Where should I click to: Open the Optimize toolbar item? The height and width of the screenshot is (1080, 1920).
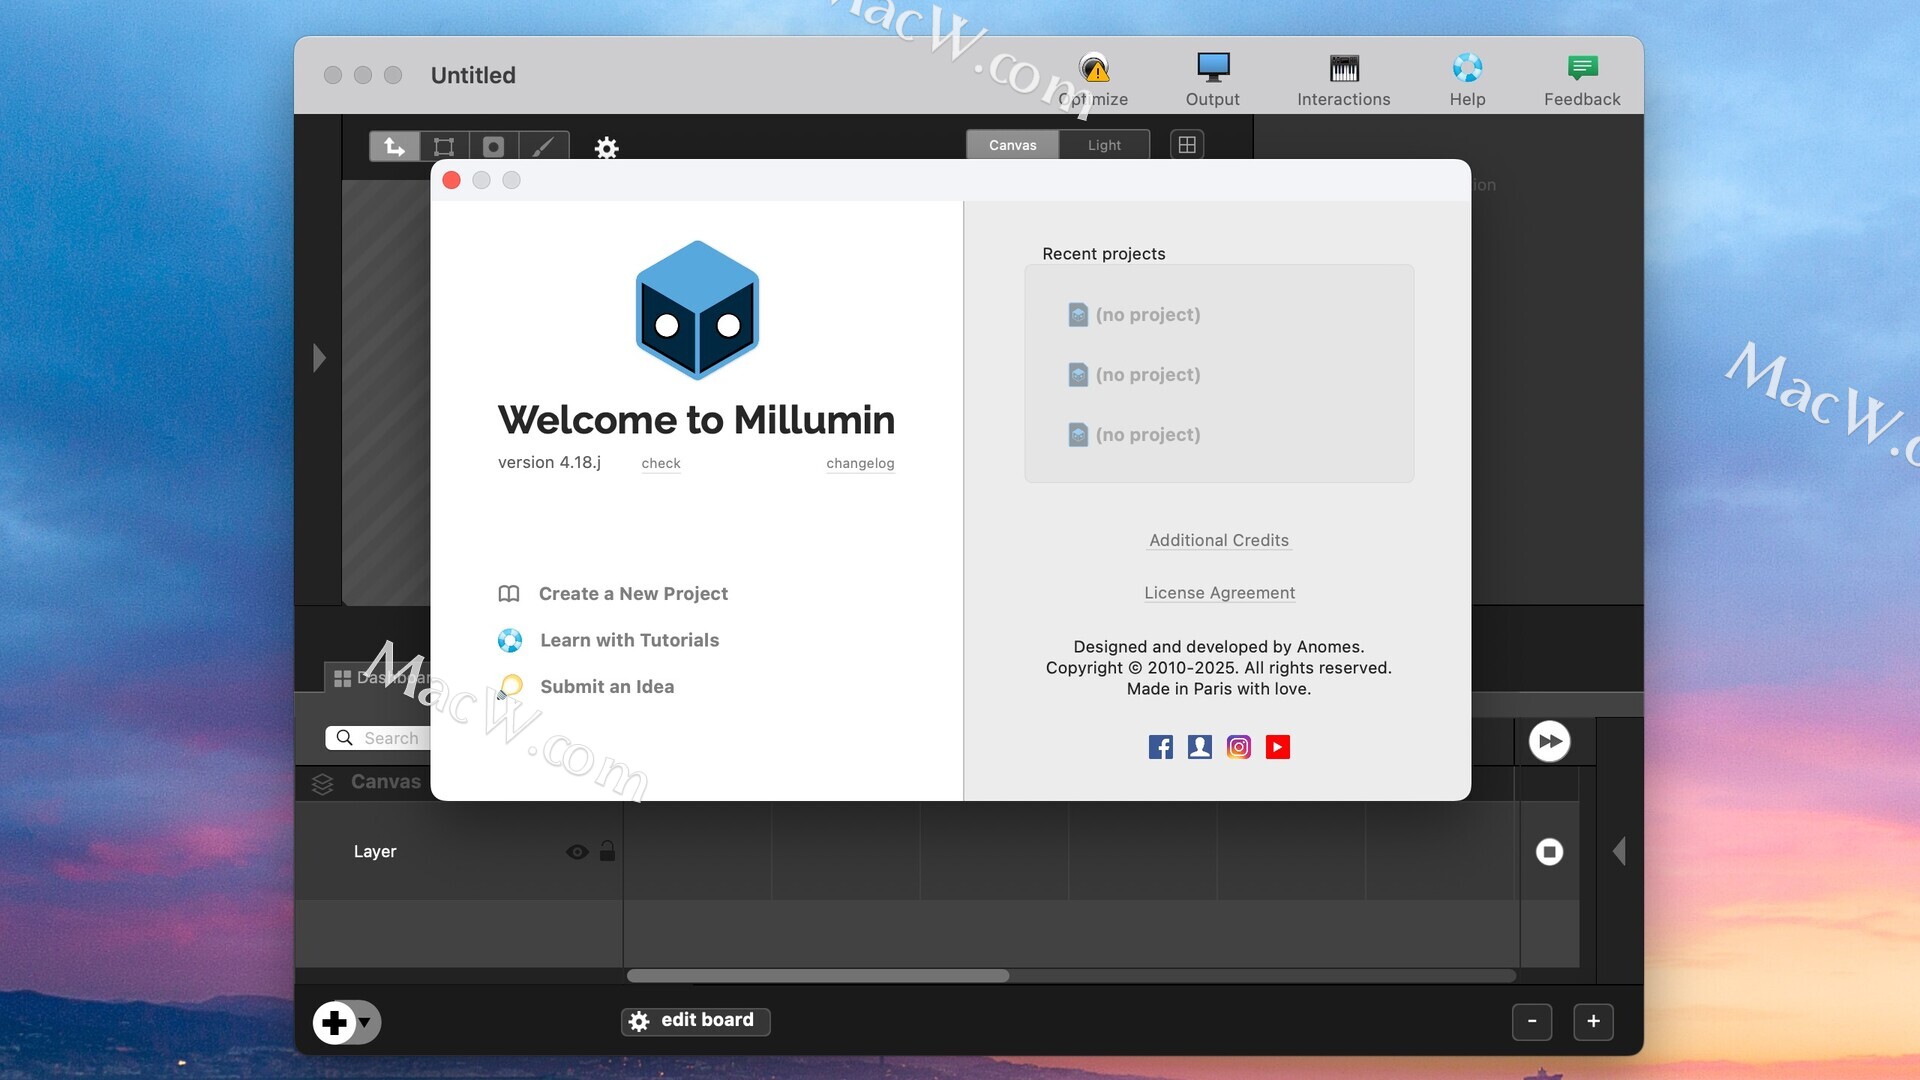1094,79
